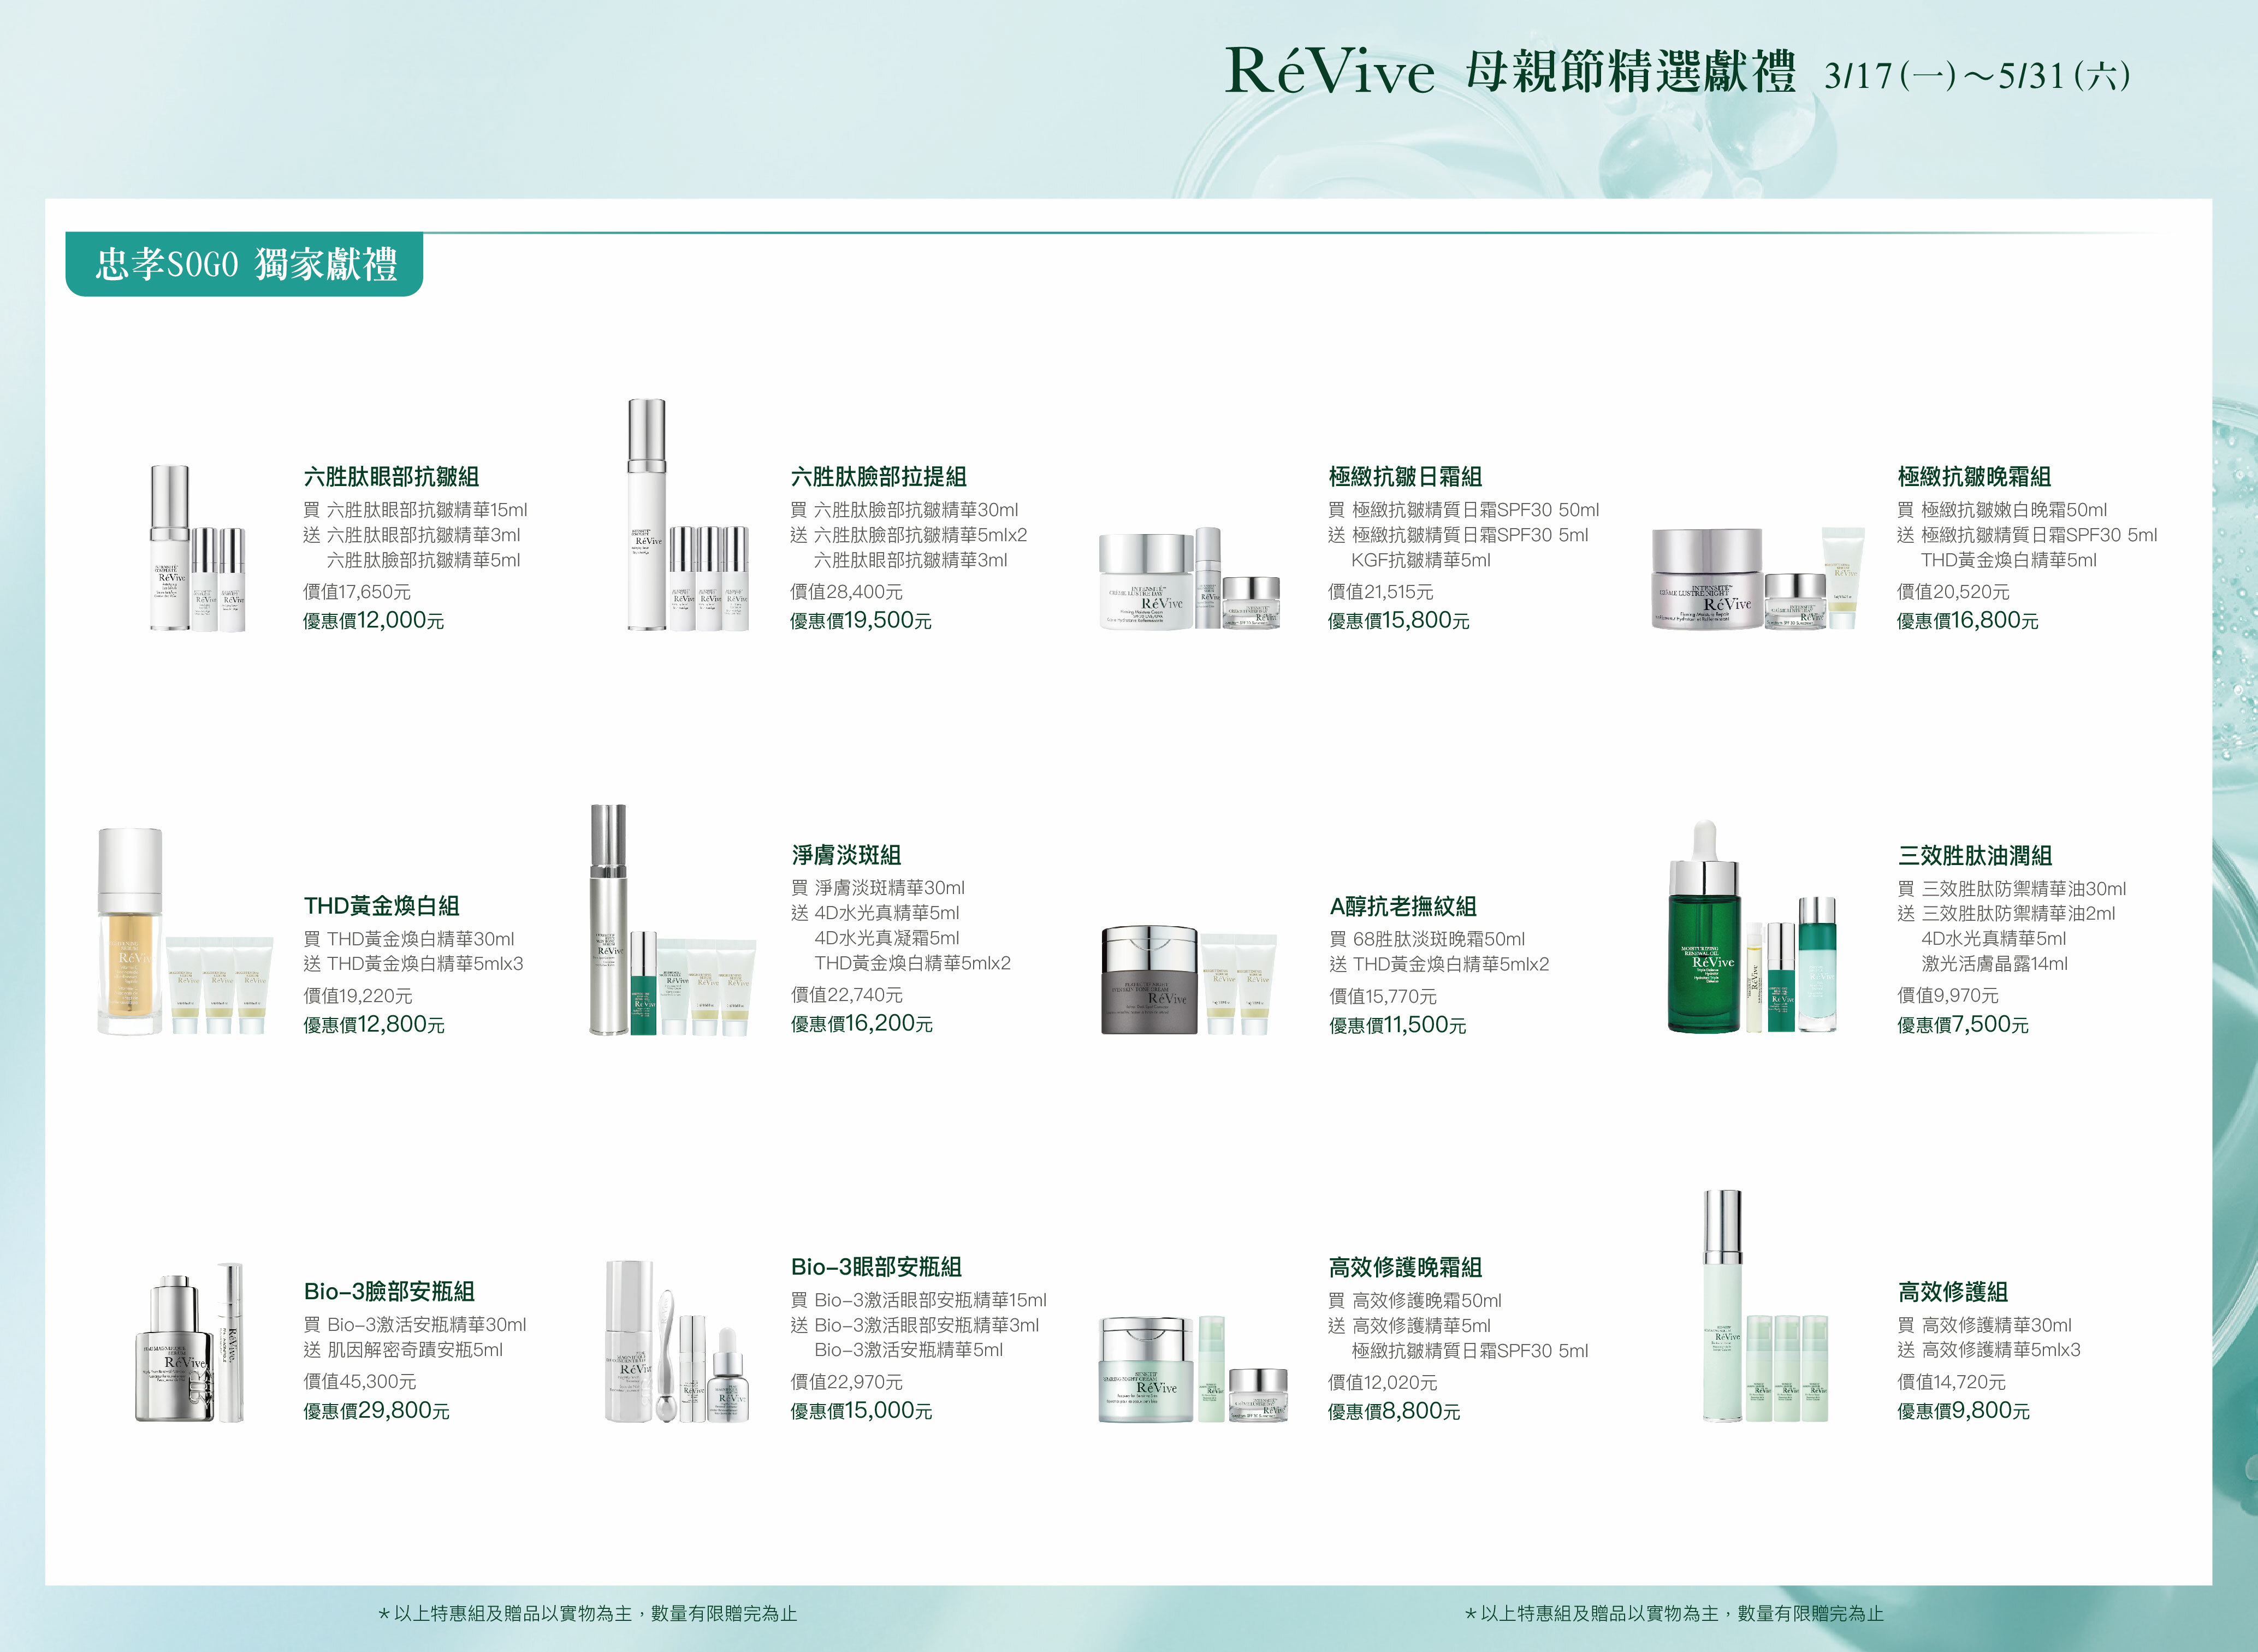Click price 優惠價15,800元
This screenshot has height=1652, width=2258.
click(1398, 620)
